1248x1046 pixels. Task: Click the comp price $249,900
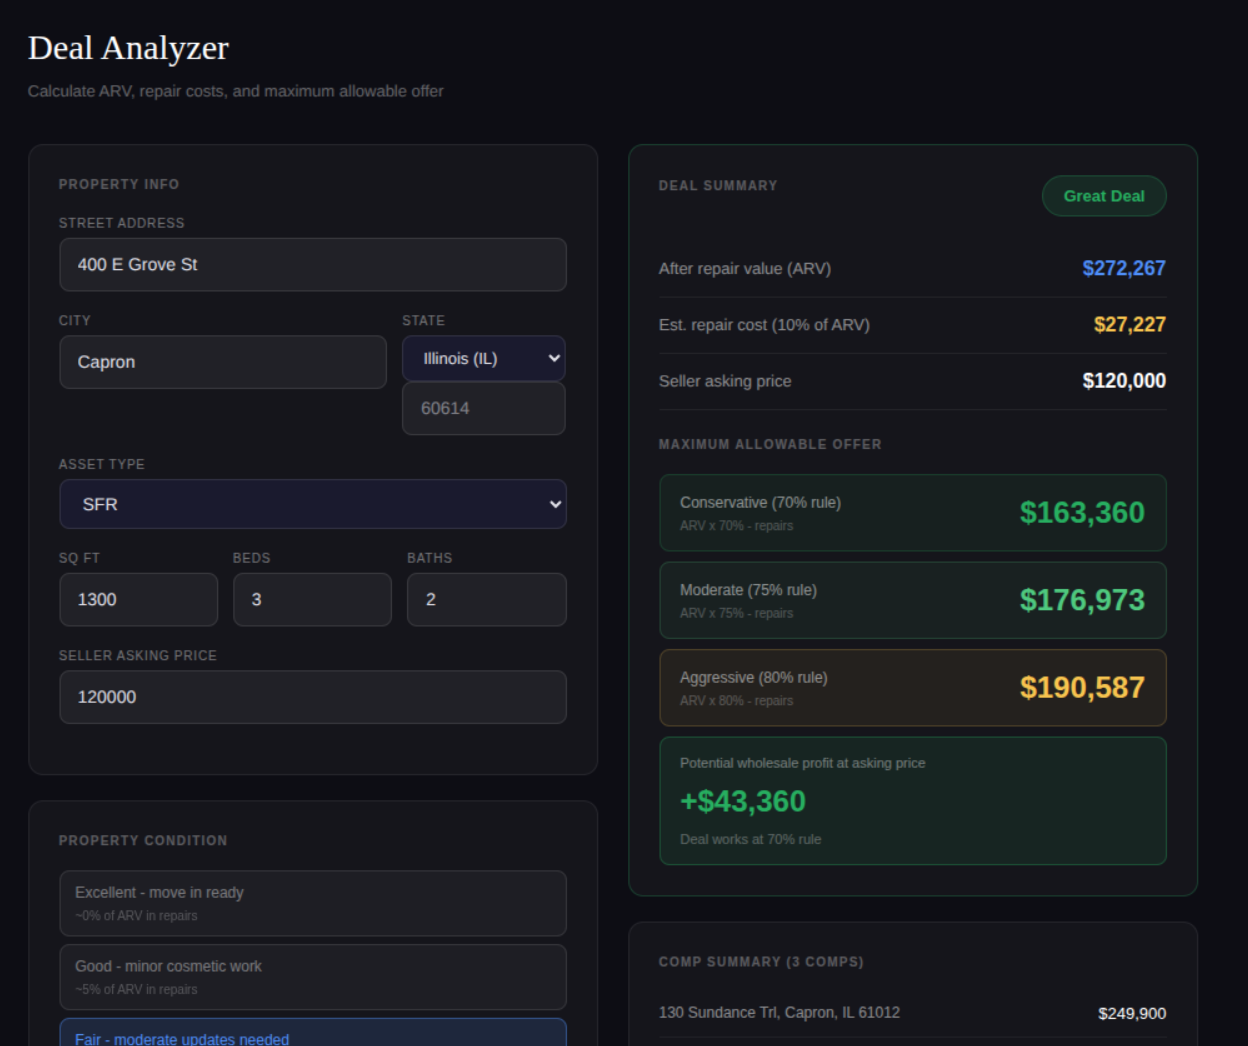point(1132,1013)
